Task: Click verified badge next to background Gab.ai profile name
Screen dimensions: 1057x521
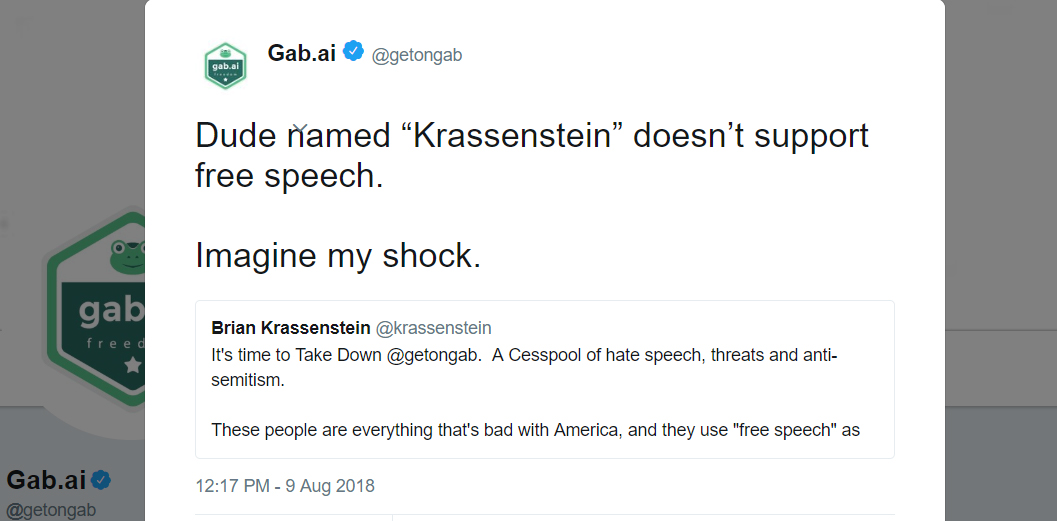Action: pos(101,481)
